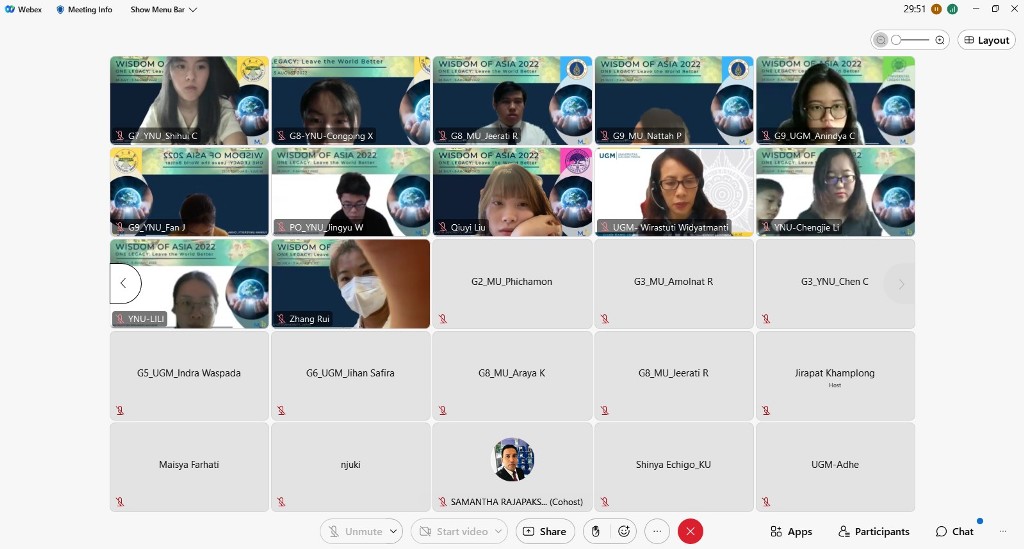This screenshot has height=549, width=1024.
Task: Toggle the Unmute microphone button
Action: (354, 532)
